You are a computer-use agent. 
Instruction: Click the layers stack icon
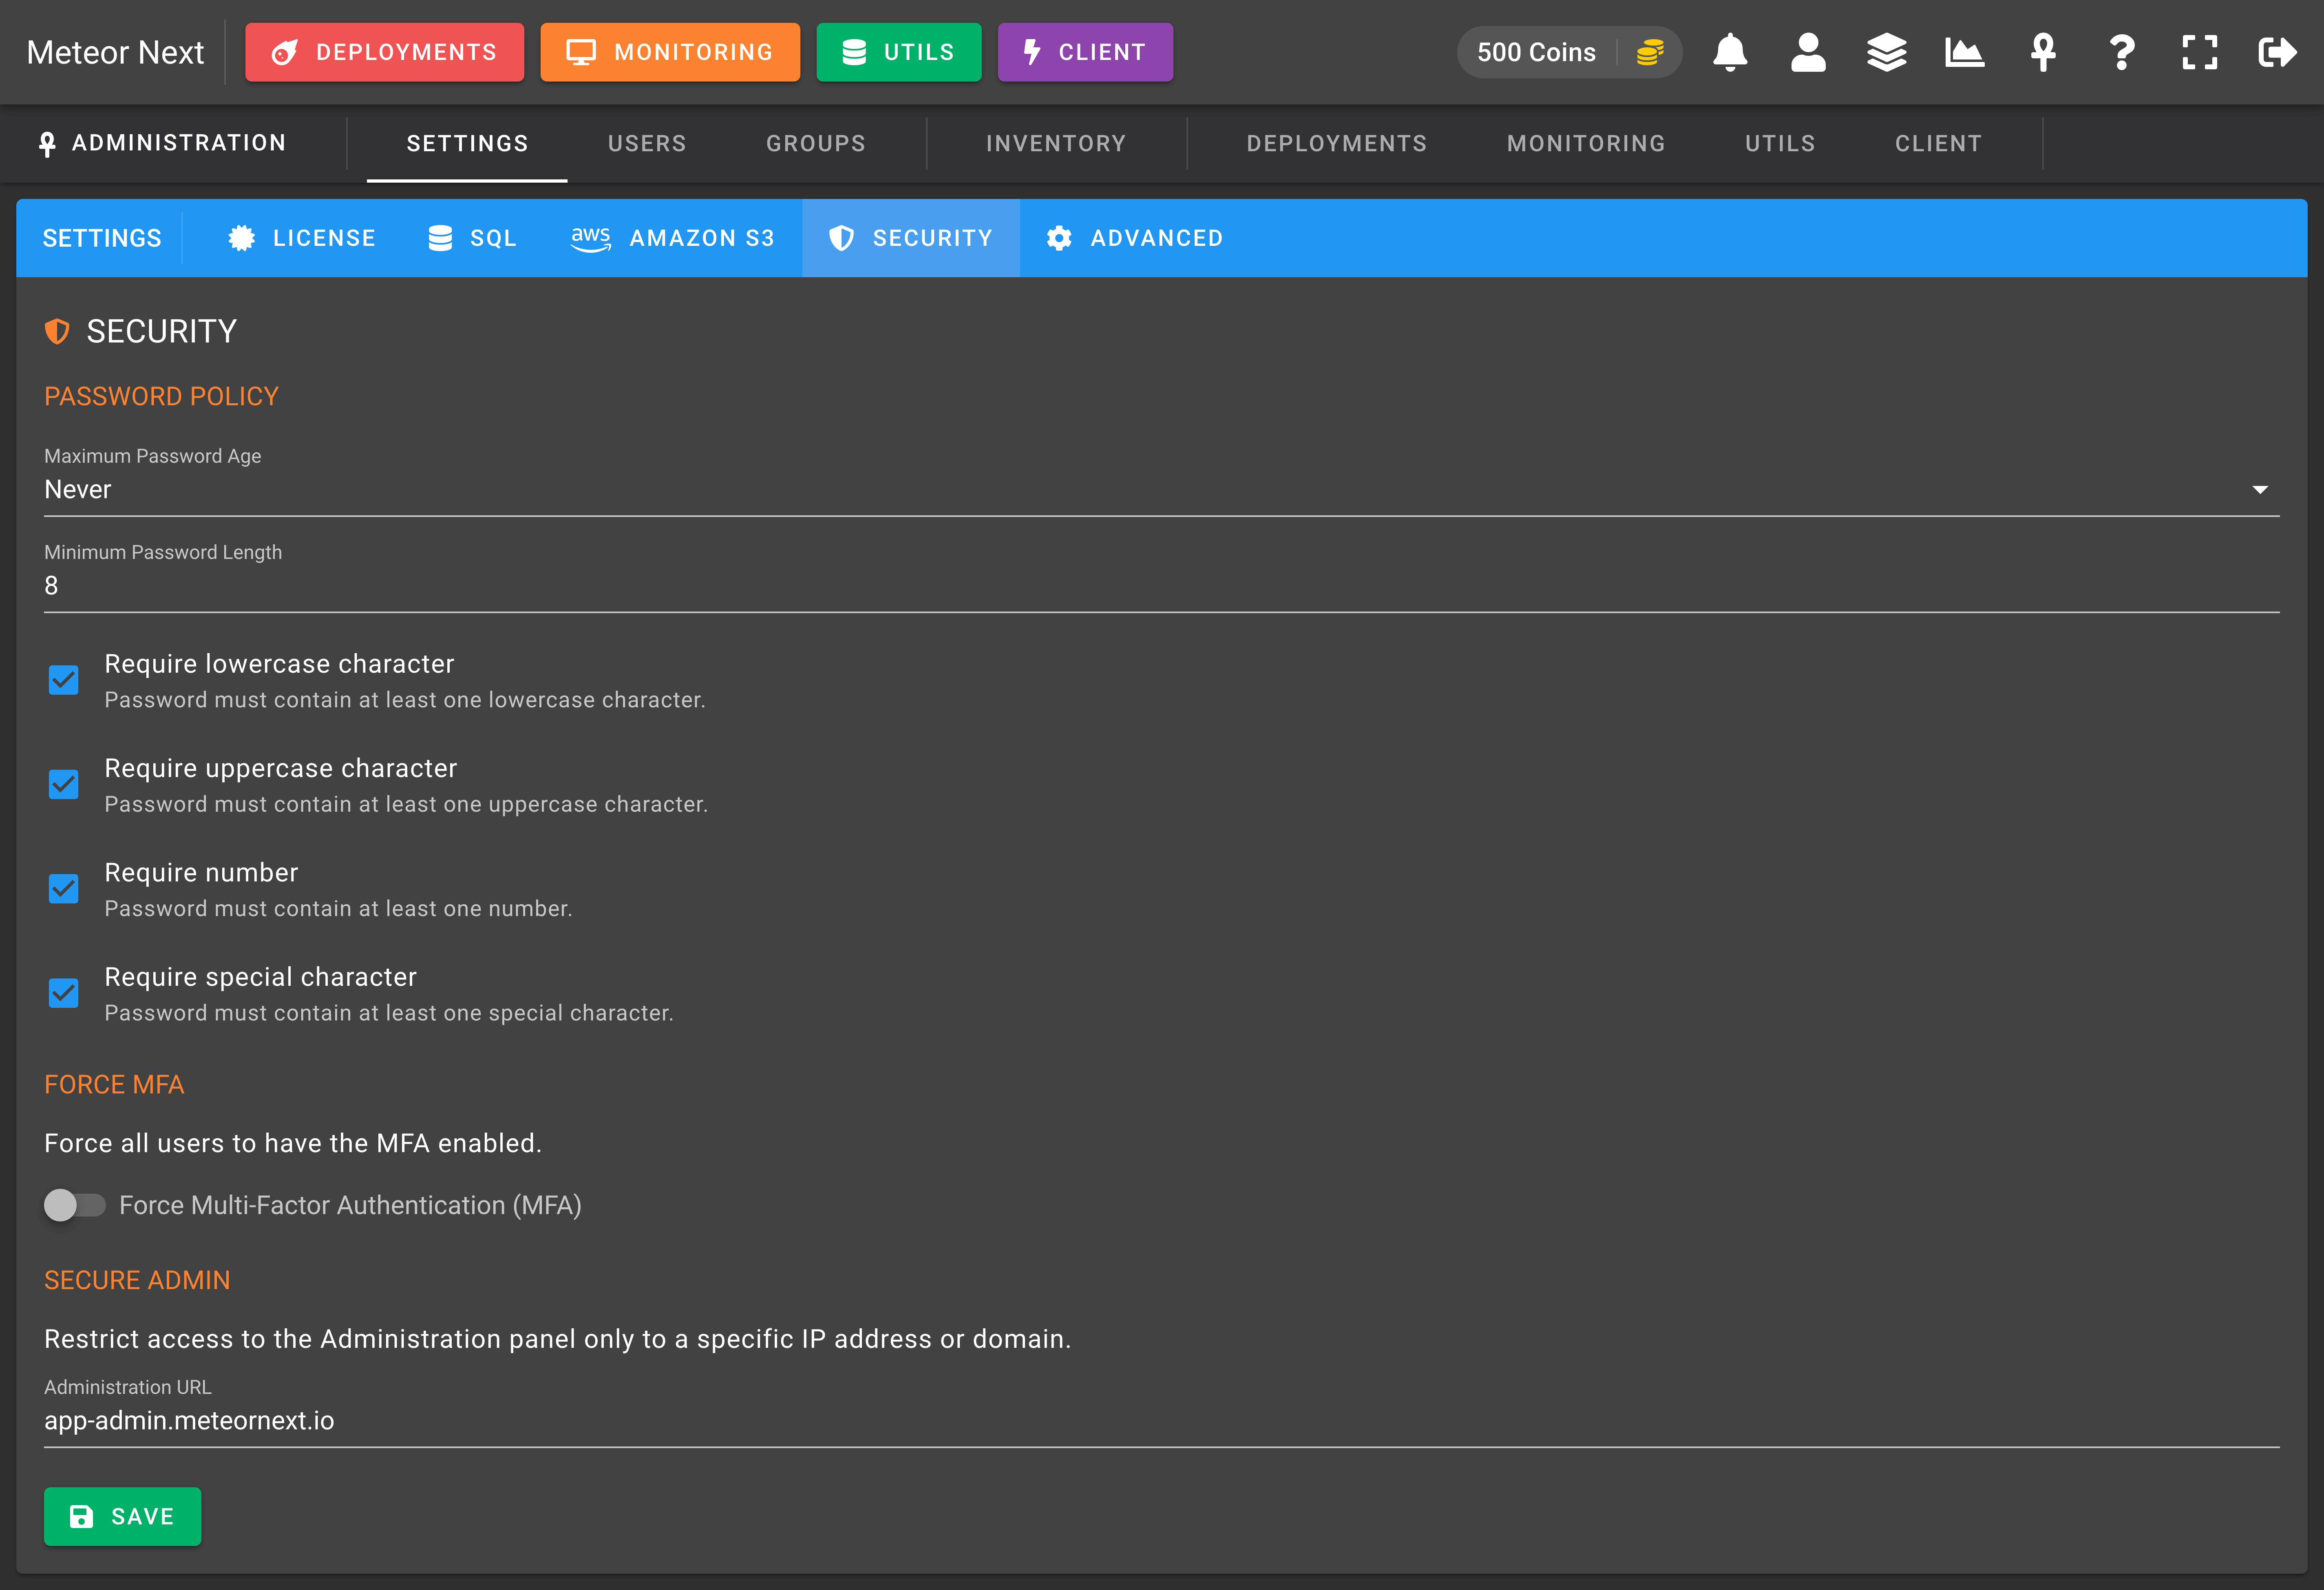coord(1886,52)
